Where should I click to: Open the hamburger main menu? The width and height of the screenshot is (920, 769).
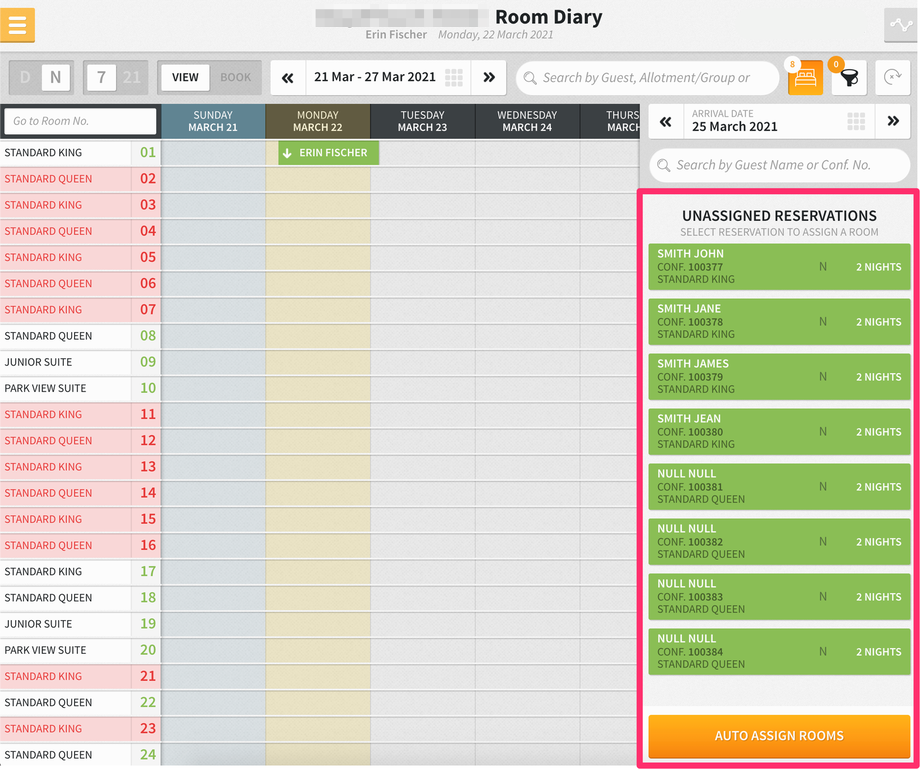(x=18, y=25)
